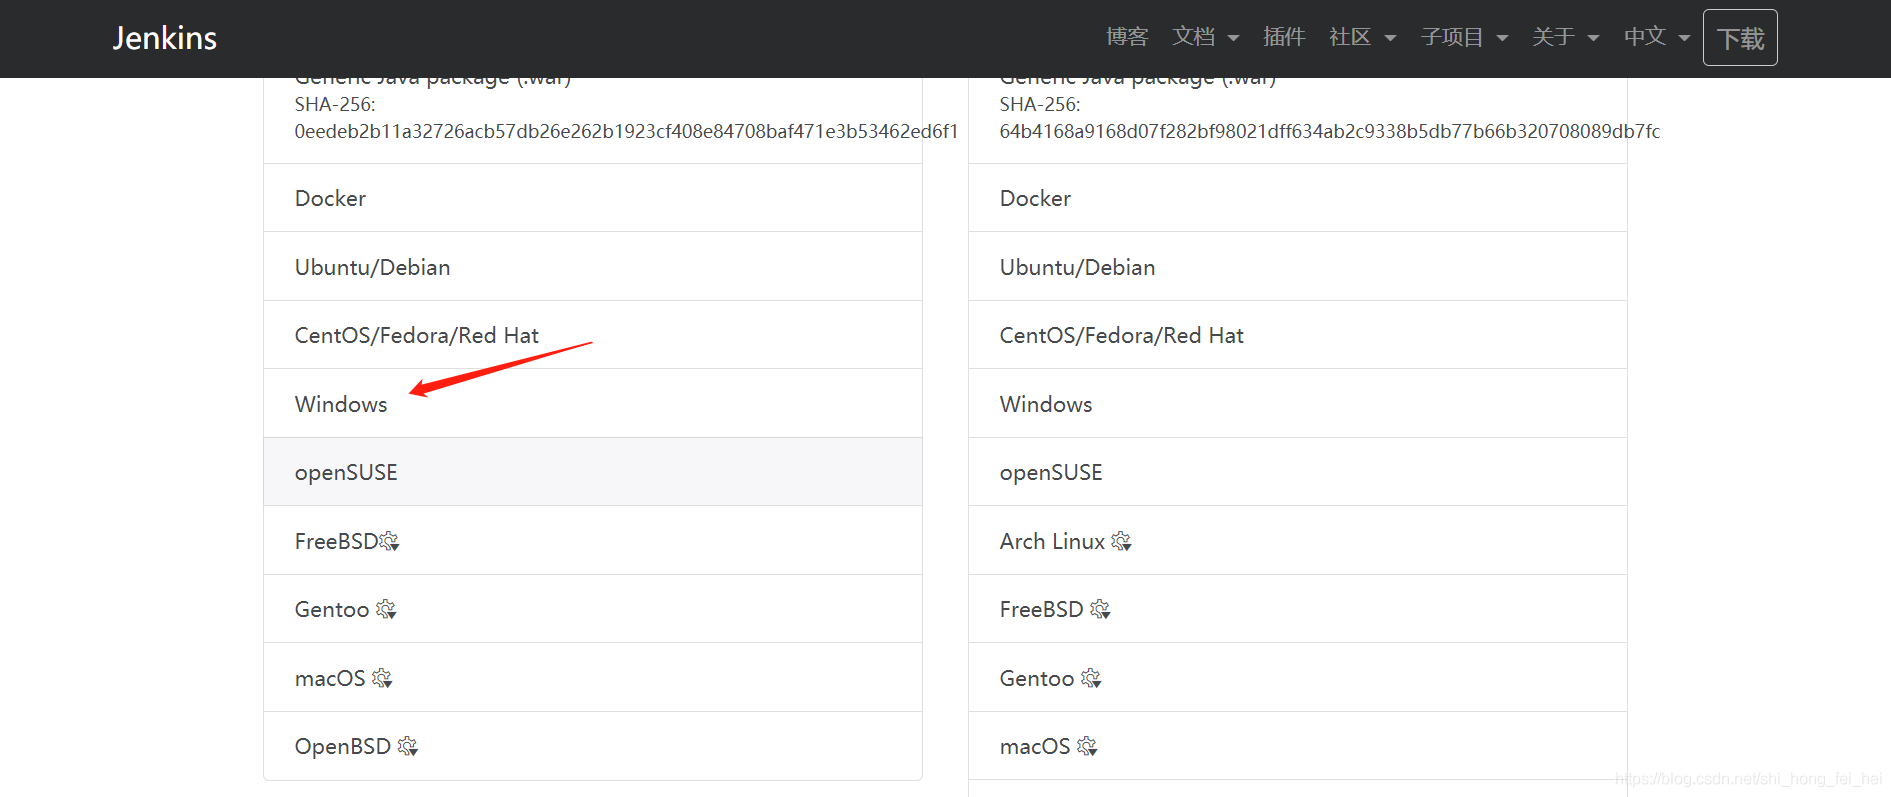Open FreeBSD in the right column
Image resolution: width=1891 pixels, height=797 pixels.
(1298, 609)
